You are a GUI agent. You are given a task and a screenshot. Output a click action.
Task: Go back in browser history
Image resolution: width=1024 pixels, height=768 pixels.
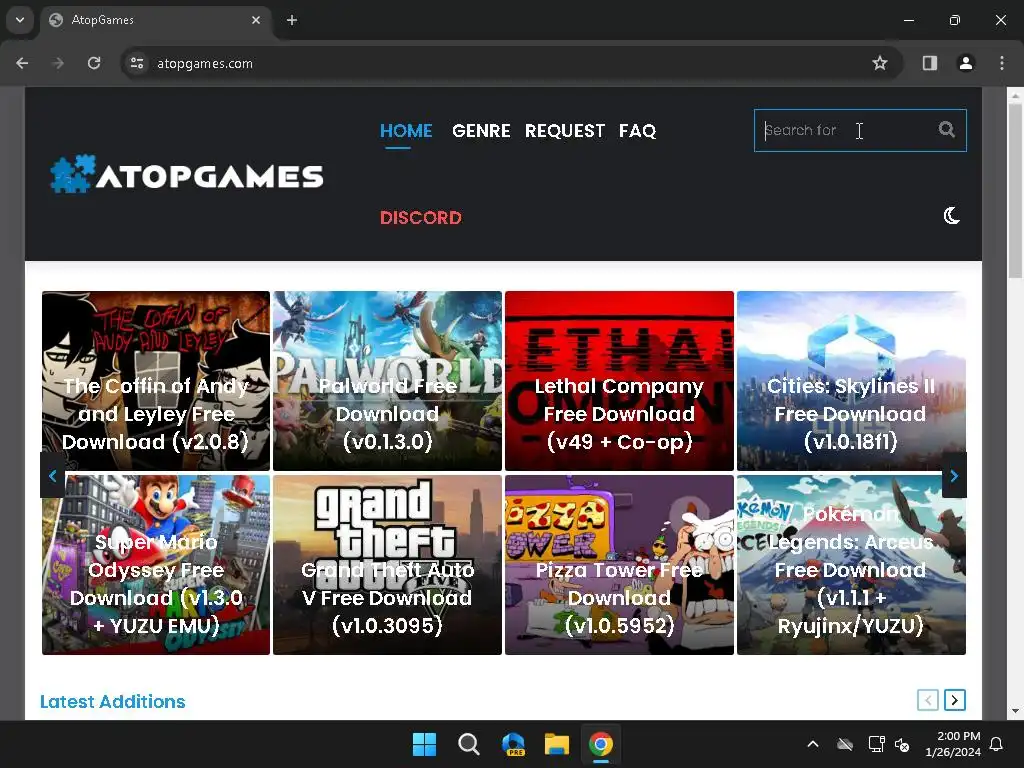coord(22,63)
